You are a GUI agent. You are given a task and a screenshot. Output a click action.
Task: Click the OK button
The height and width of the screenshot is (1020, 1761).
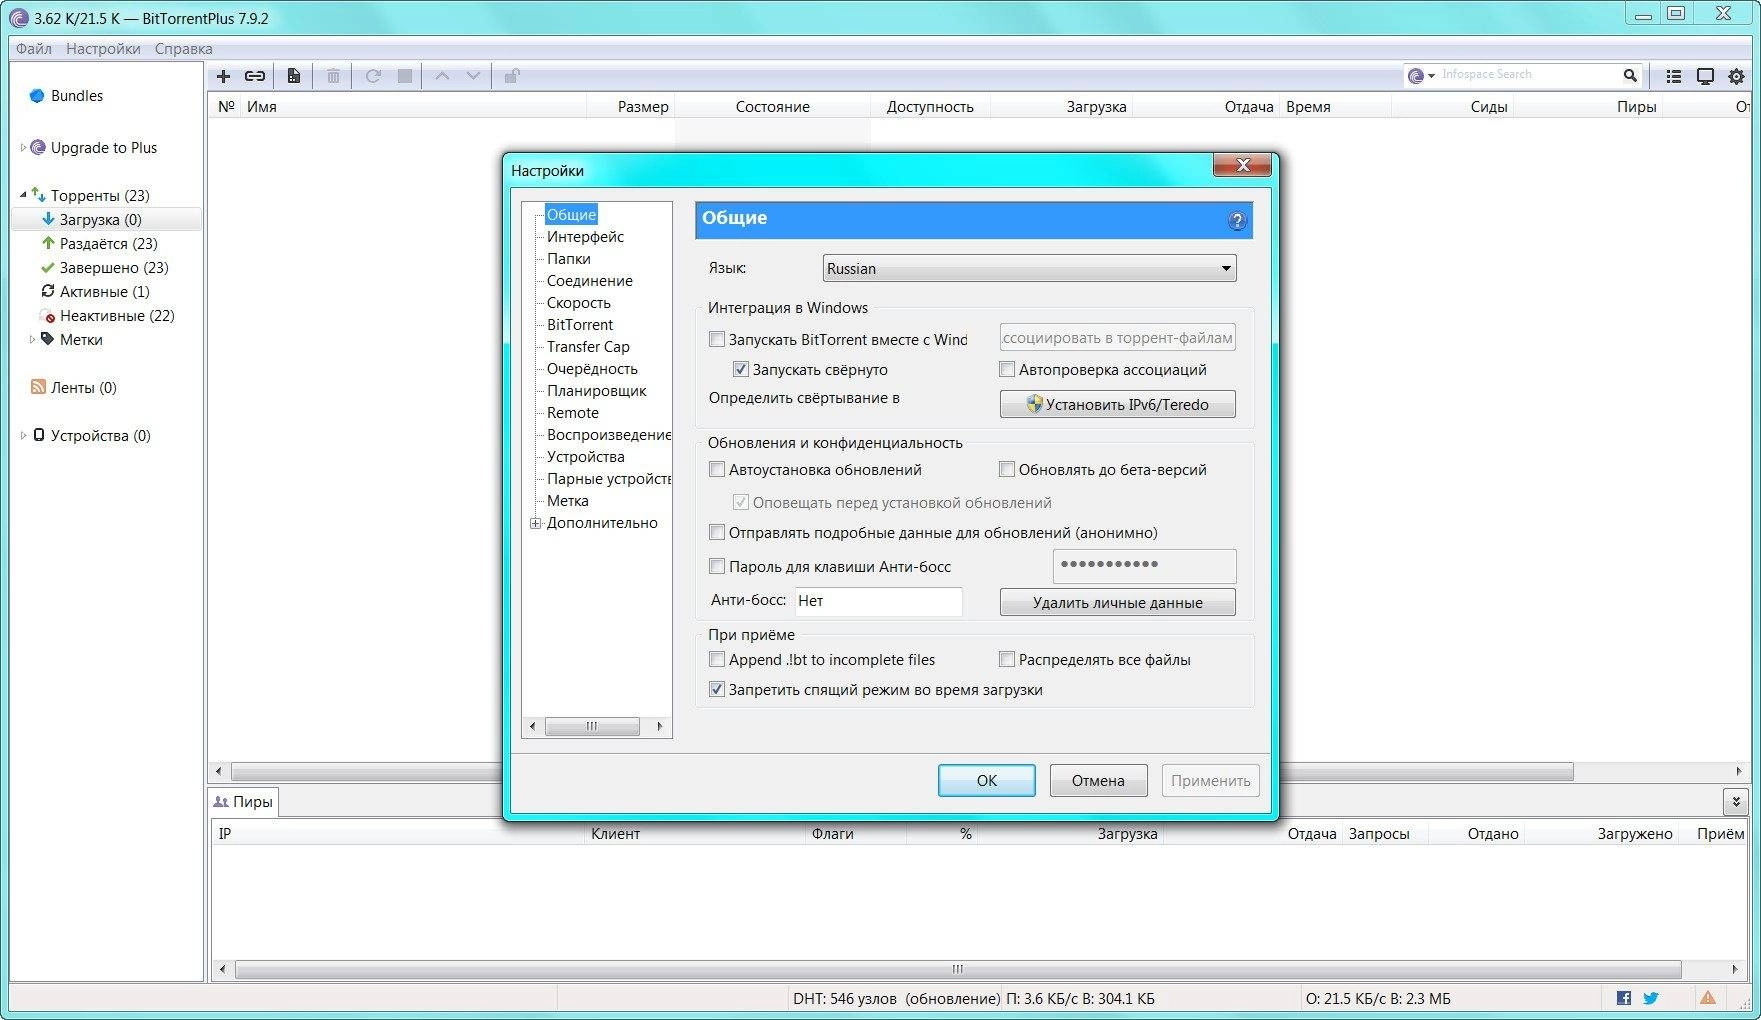tap(986, 781)
